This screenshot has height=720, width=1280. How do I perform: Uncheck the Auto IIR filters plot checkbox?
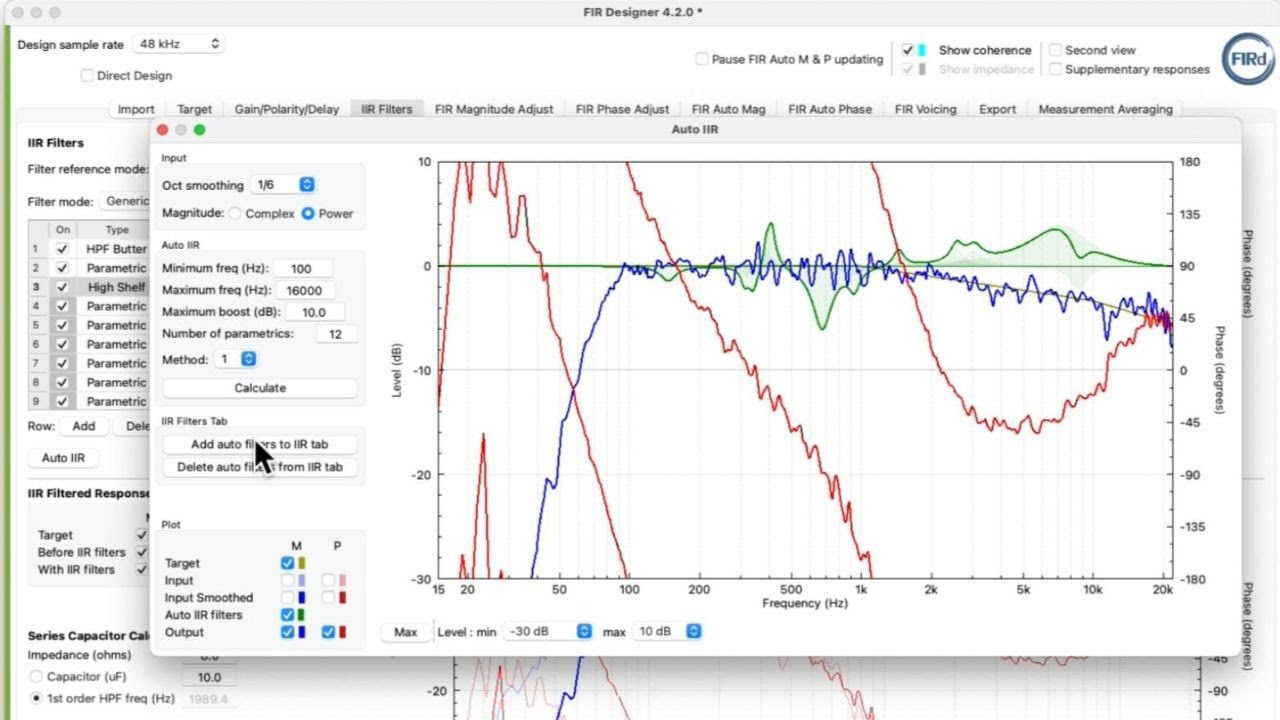tap(288, 615)
